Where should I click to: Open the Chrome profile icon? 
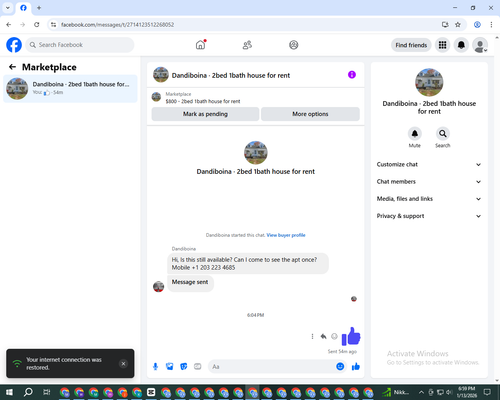pos(477,25)
